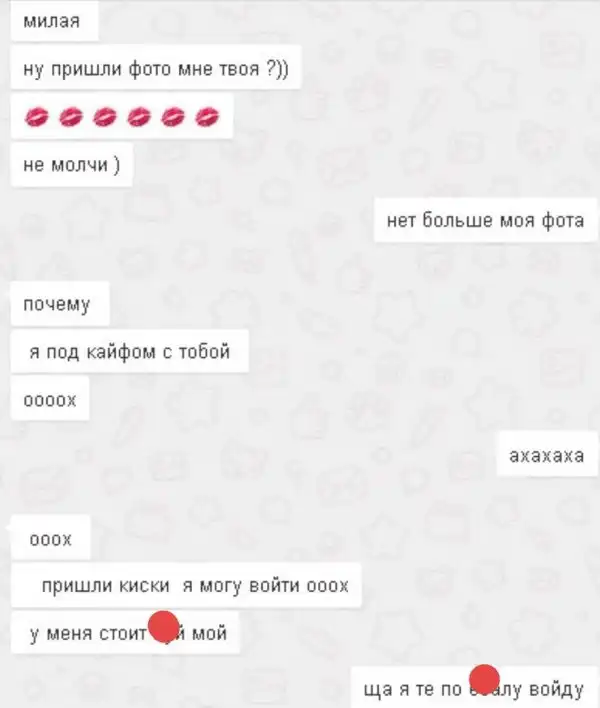Select the "милая" message bubble

(54, 21)
